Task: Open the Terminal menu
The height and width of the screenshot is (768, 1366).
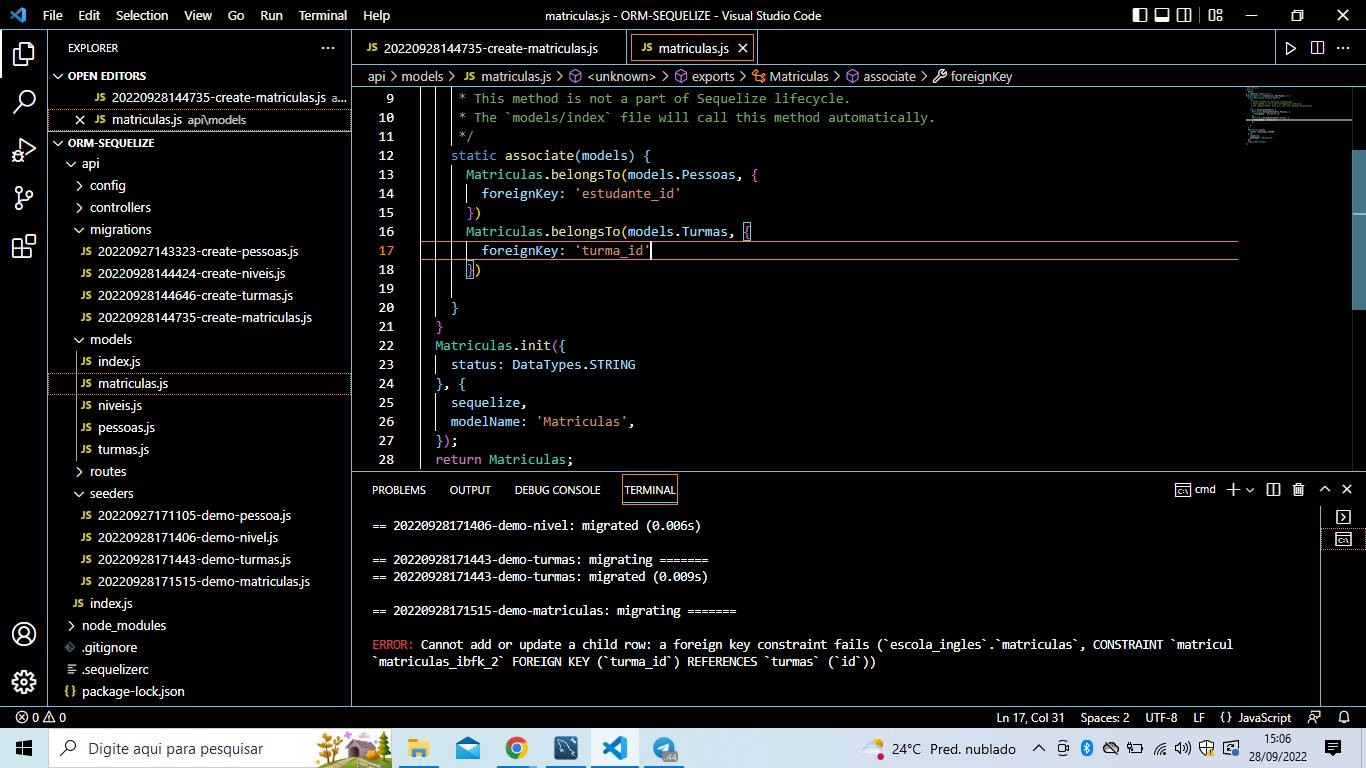Action: click(323, 15)
